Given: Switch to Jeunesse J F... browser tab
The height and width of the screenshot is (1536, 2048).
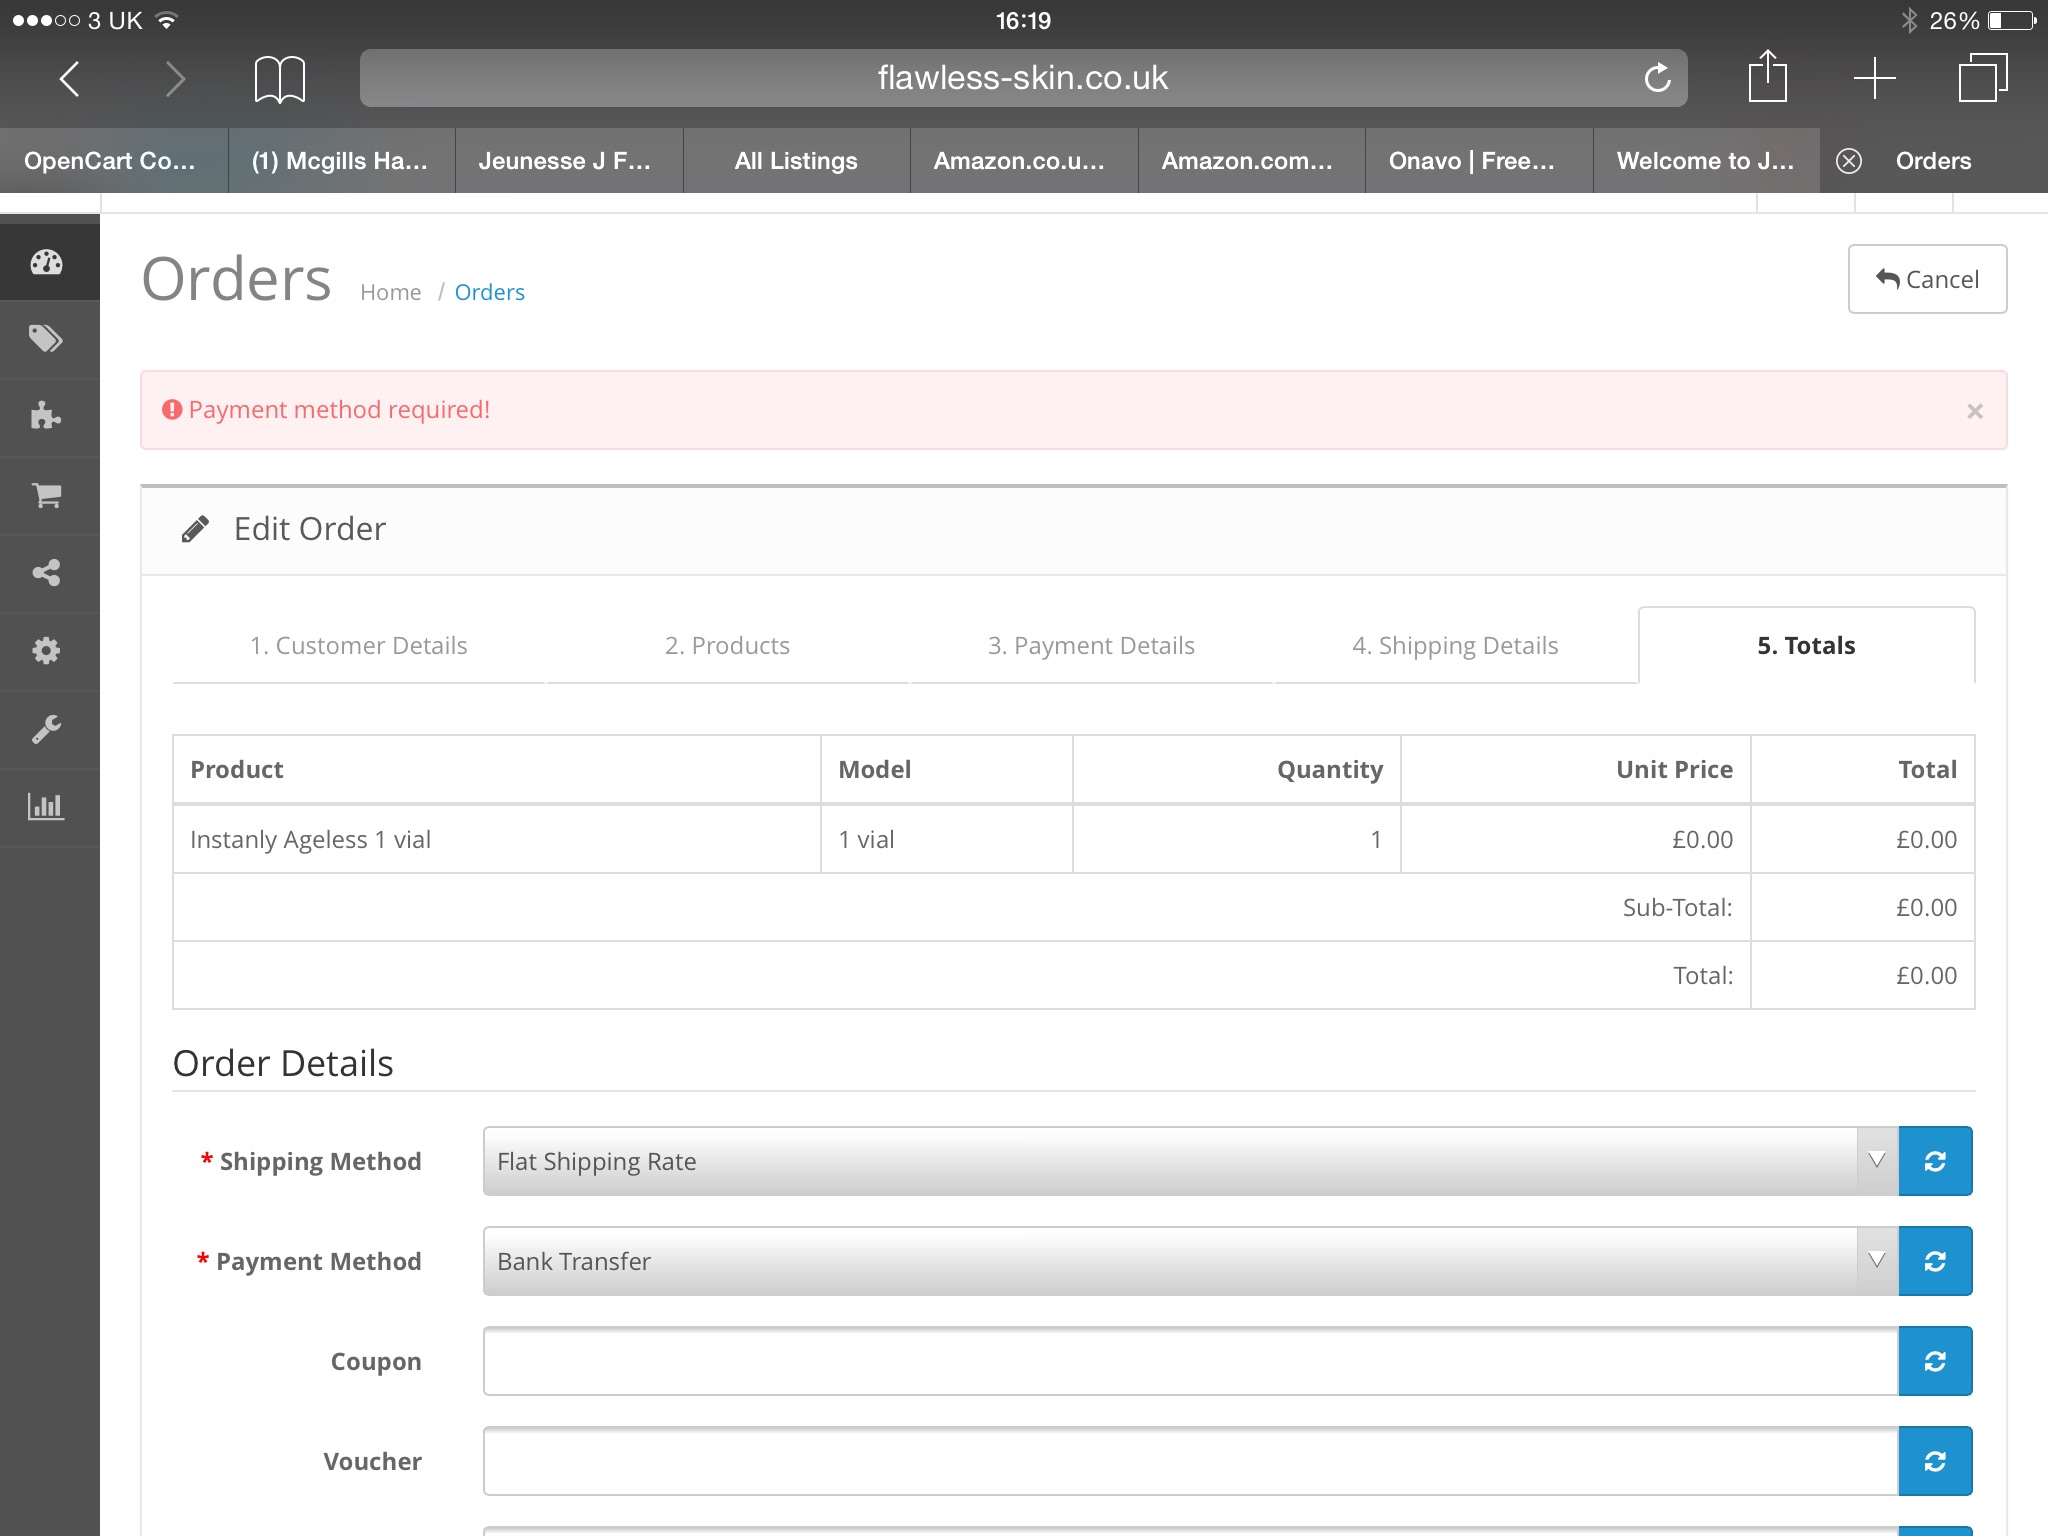Looking at the screenshot, I should [x=569, y=161].
